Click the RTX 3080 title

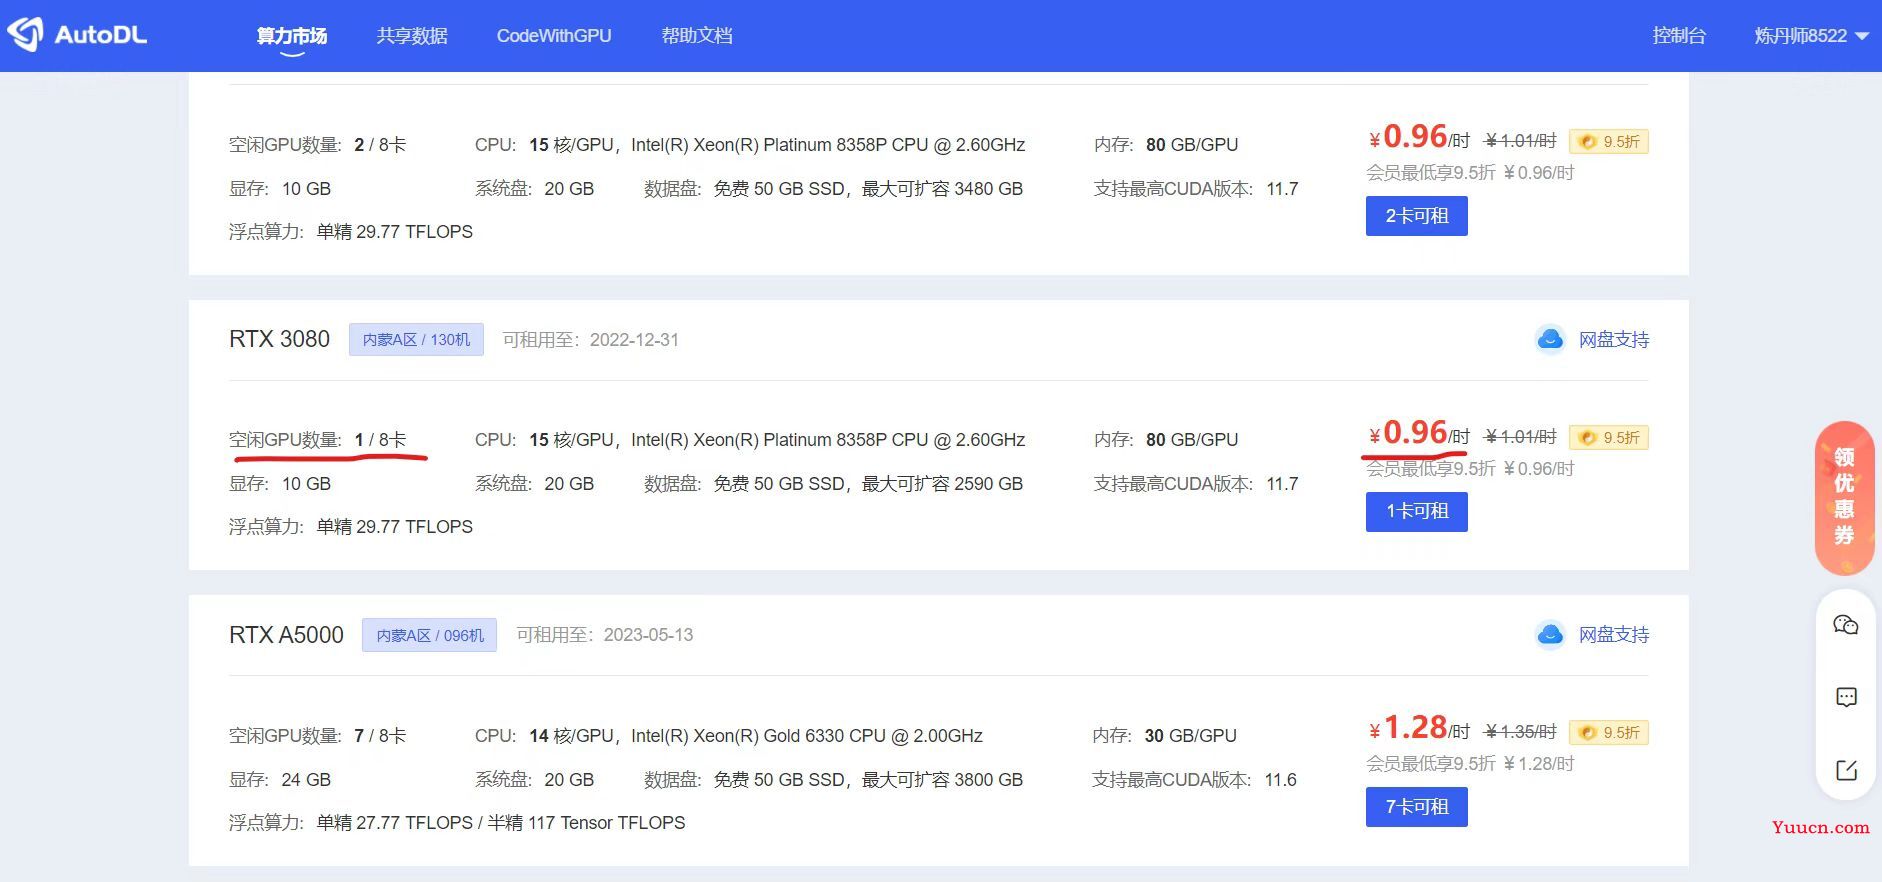pyautogui.click(x=279, y=340)
